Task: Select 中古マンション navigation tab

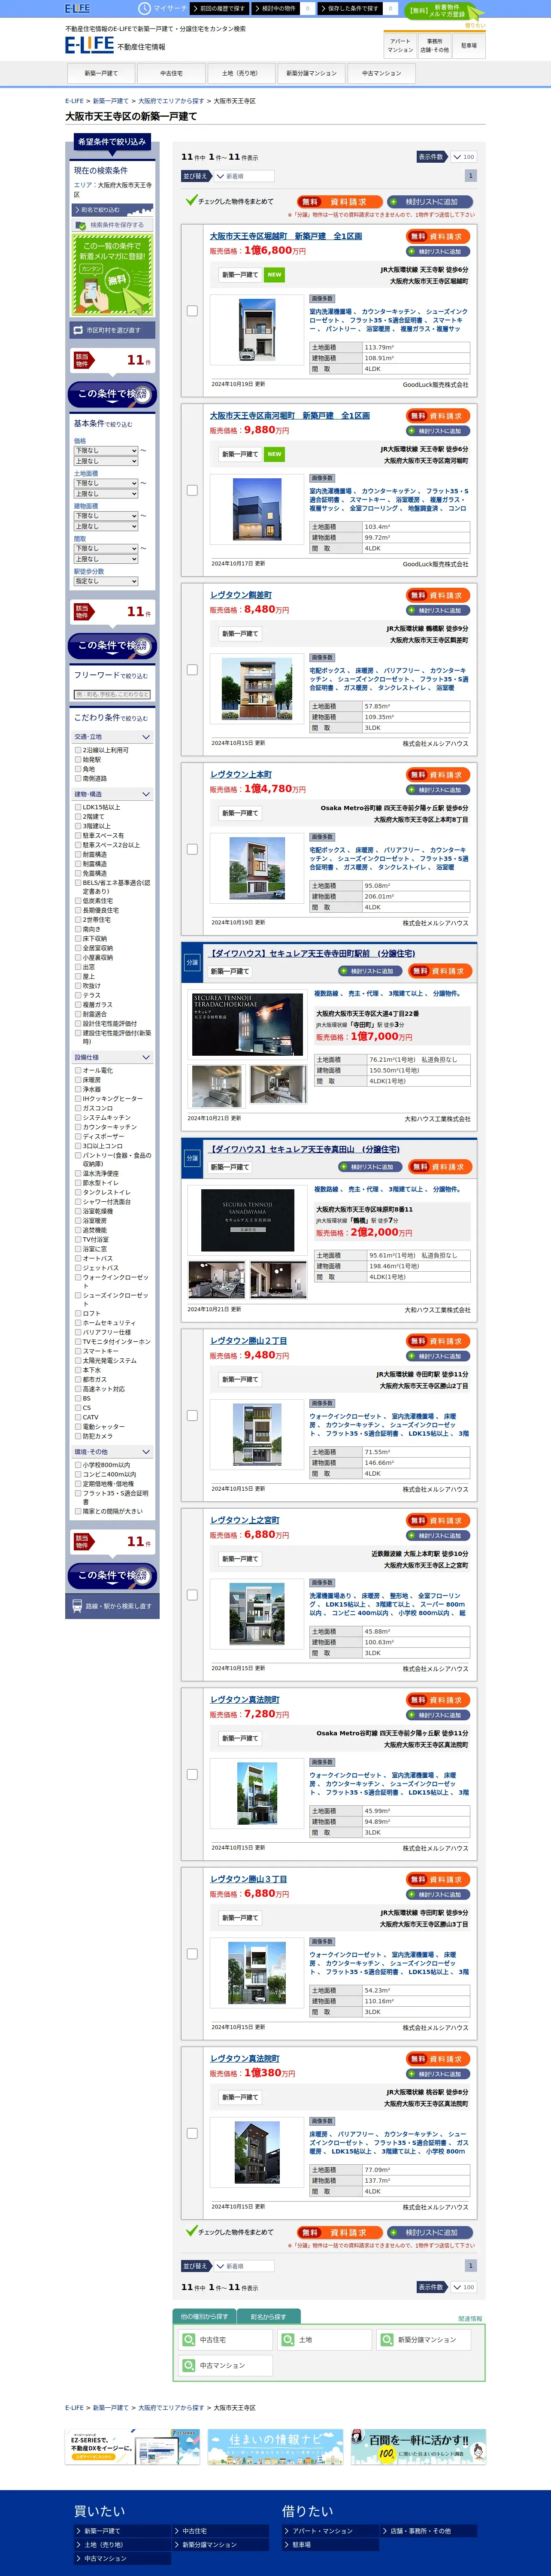Action: tap(382, 73)
